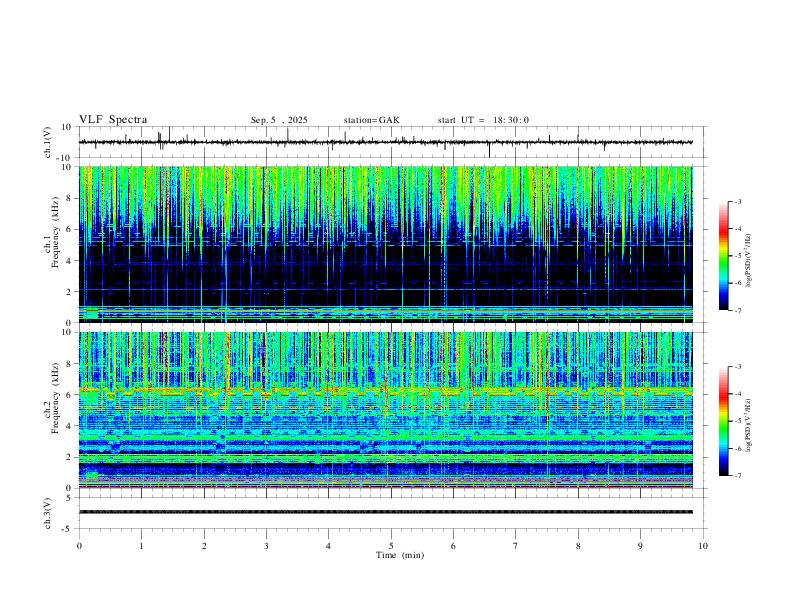This screenshot has height=612, width=792.
Task: Click the ch.2 spectrogram panel
Action: pyautogui.click(x=386, y=410)
